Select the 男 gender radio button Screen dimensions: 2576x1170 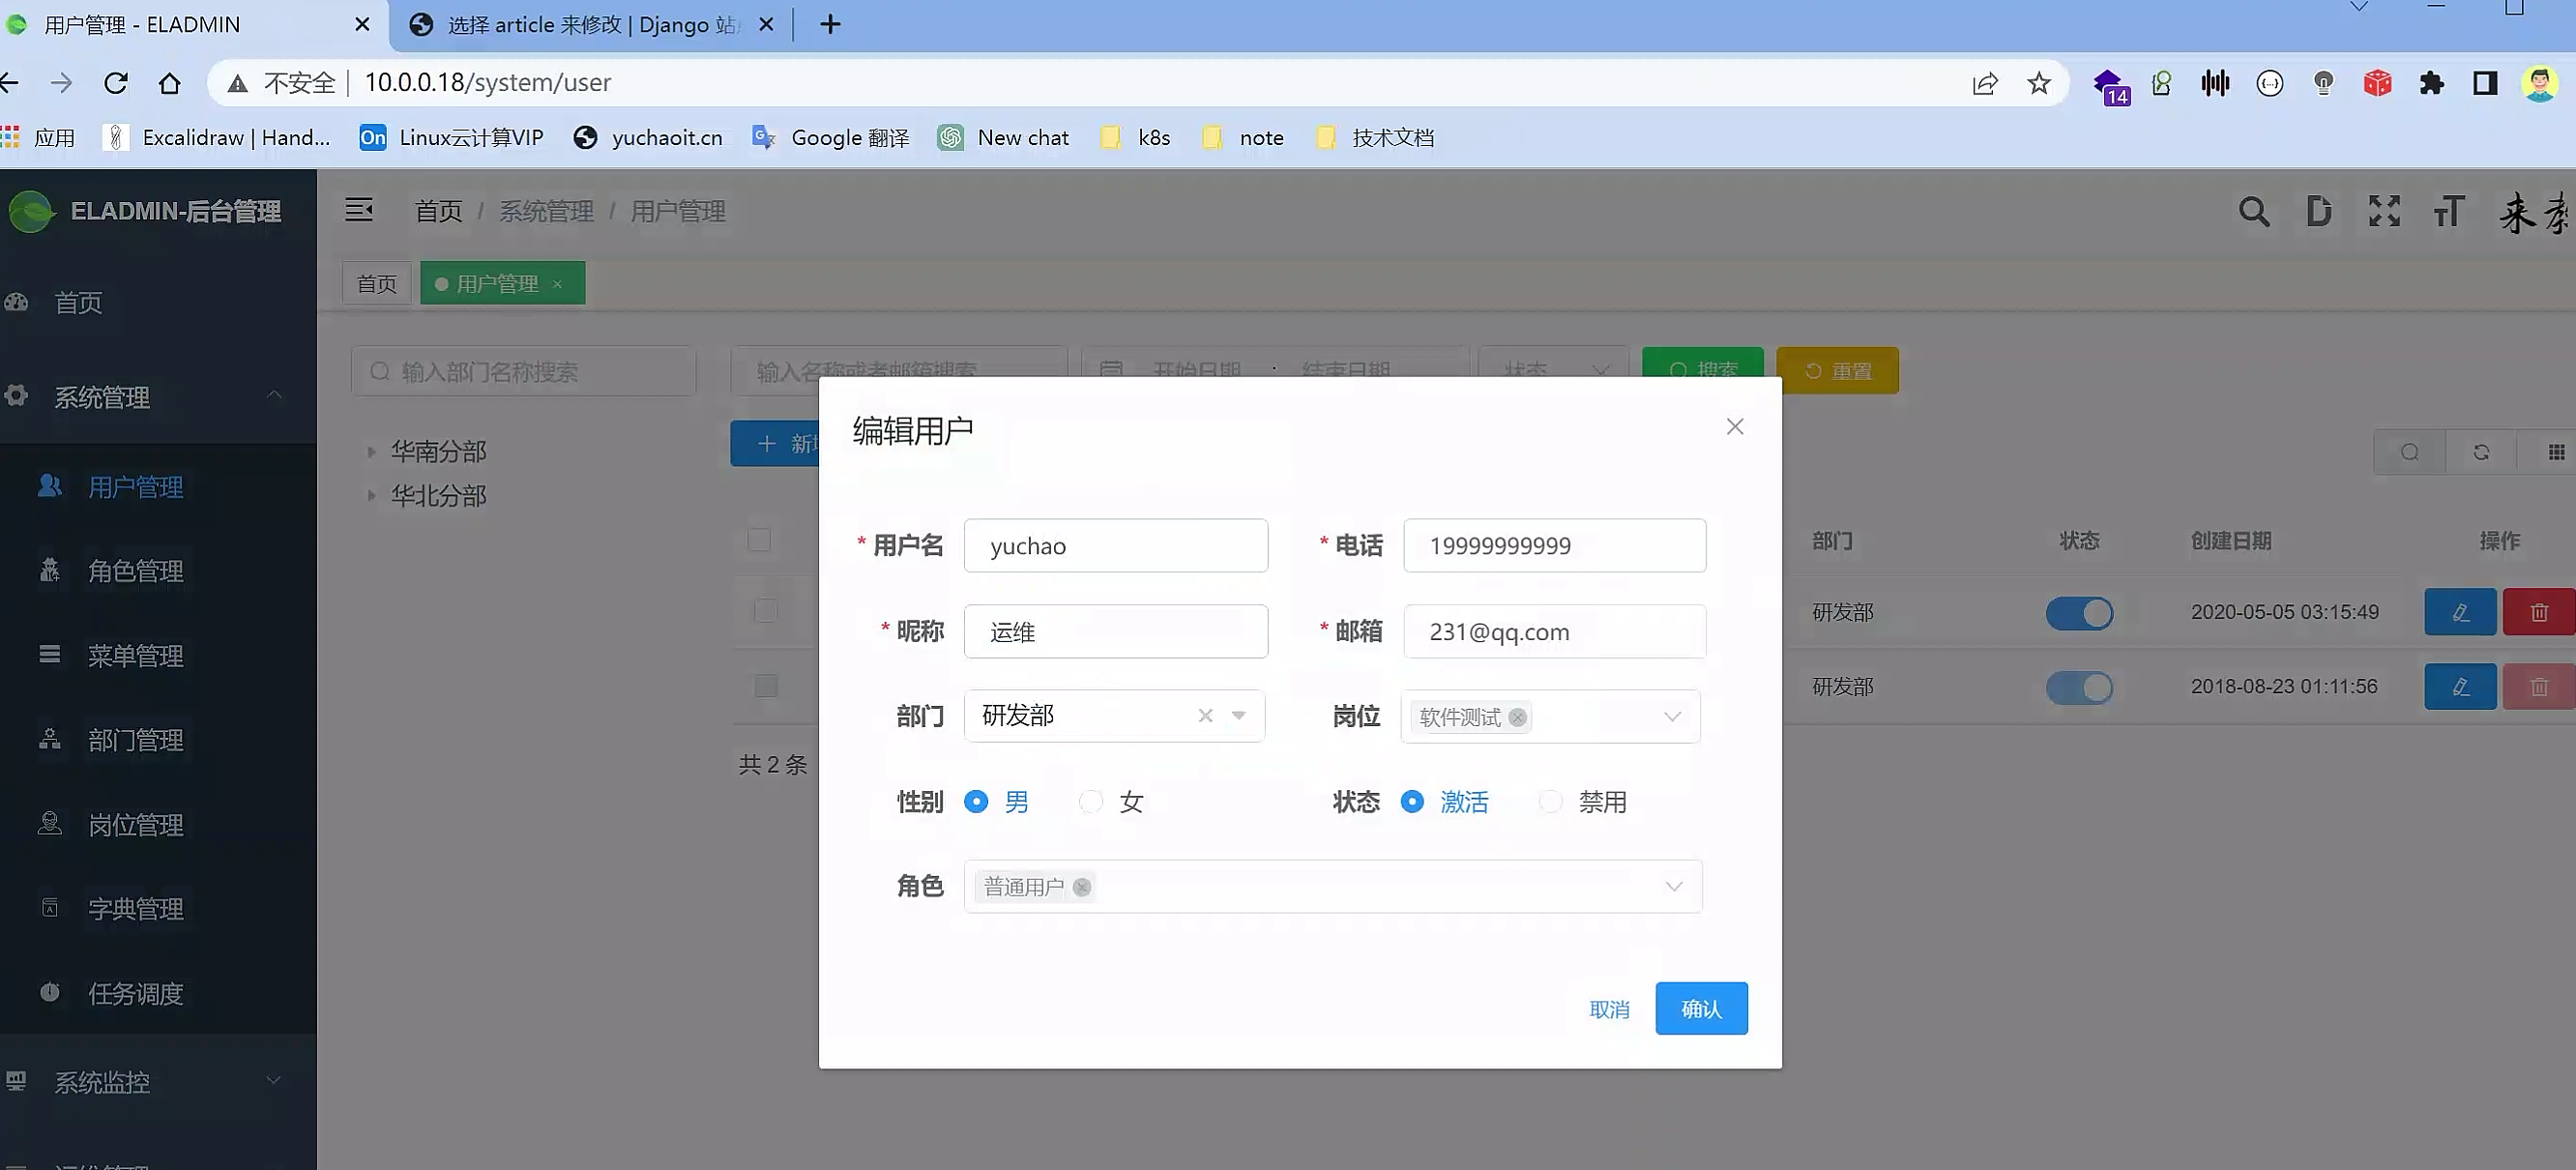click(976, 802)
